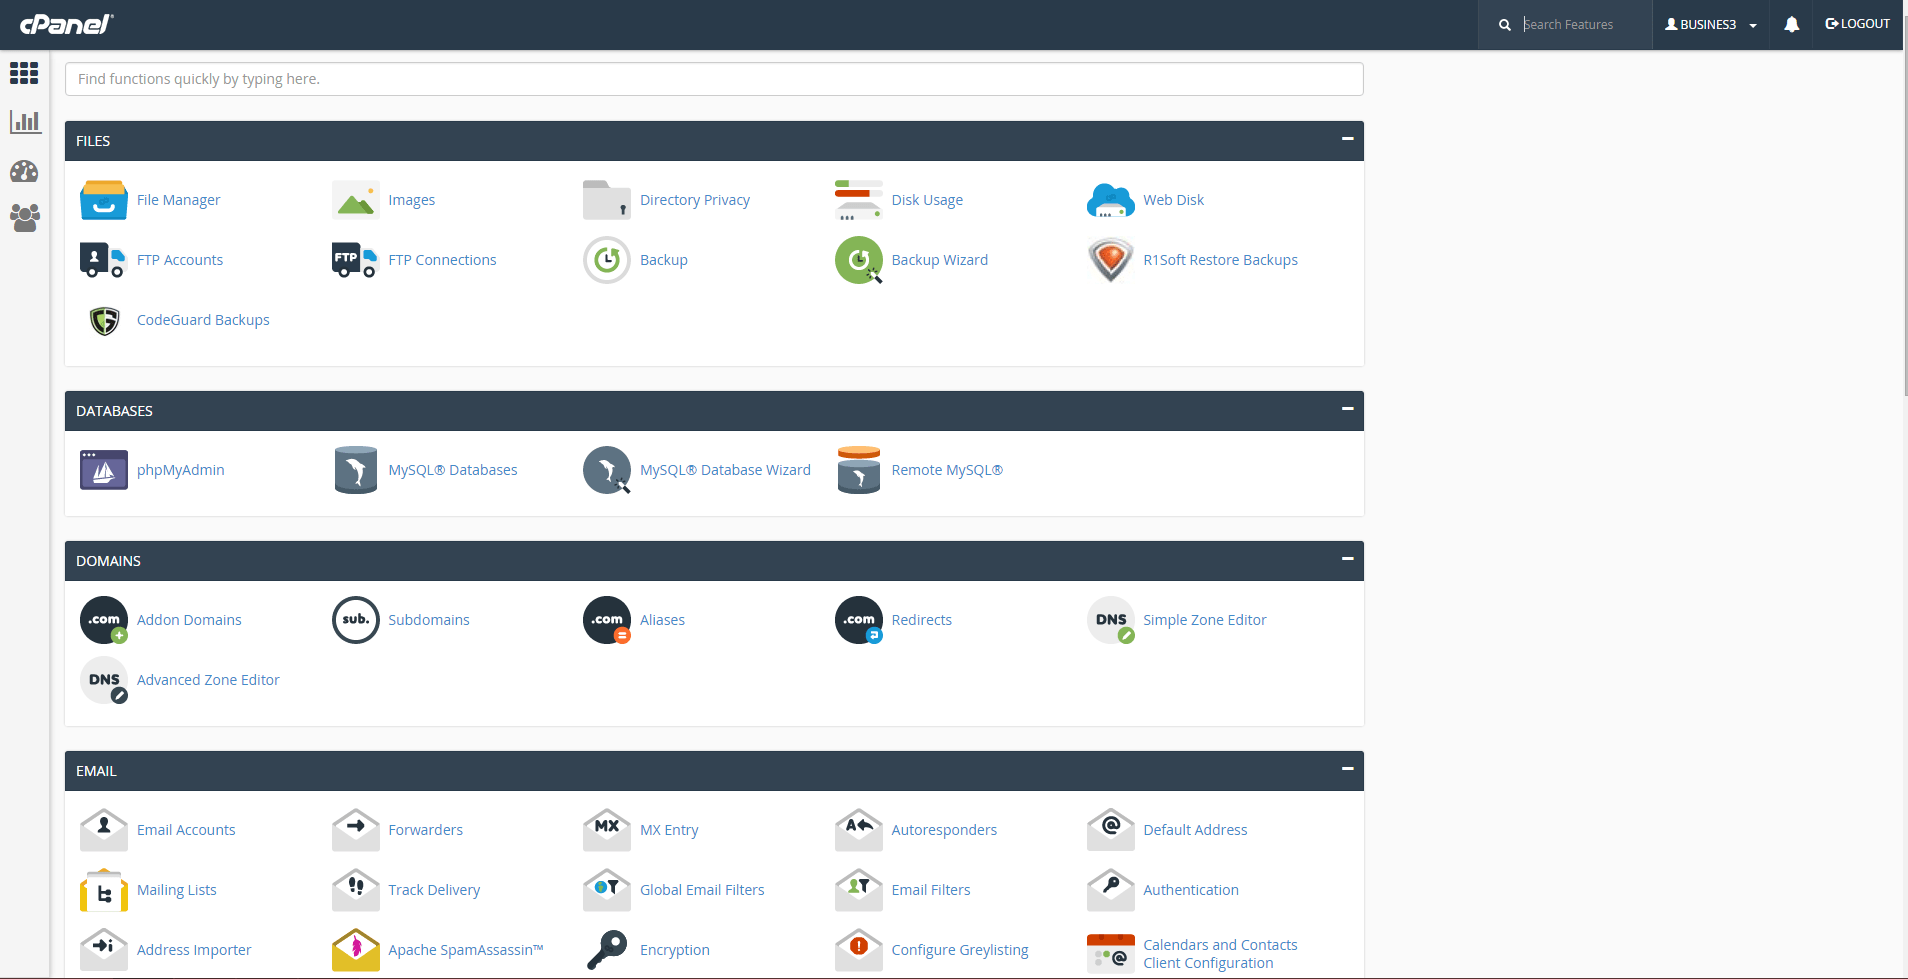
Task: Open R1Soft Restore Backups shield icon
Action: click(1111, 260)
